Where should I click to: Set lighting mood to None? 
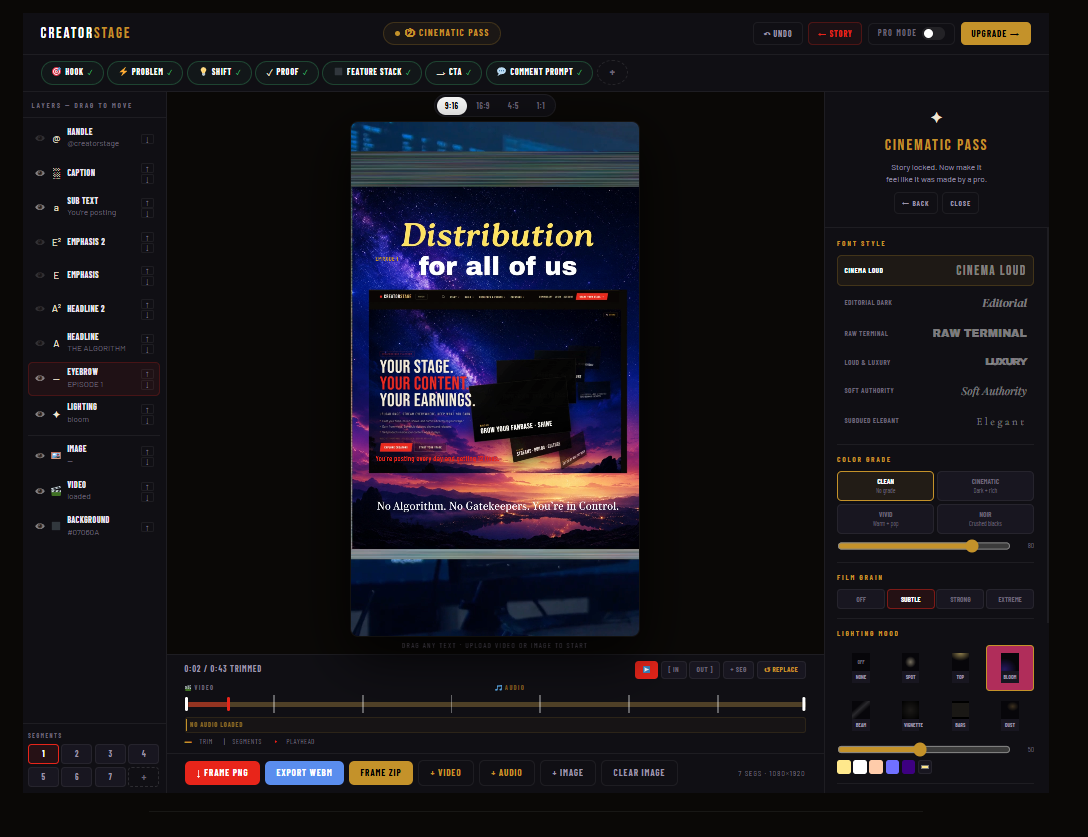861,668
